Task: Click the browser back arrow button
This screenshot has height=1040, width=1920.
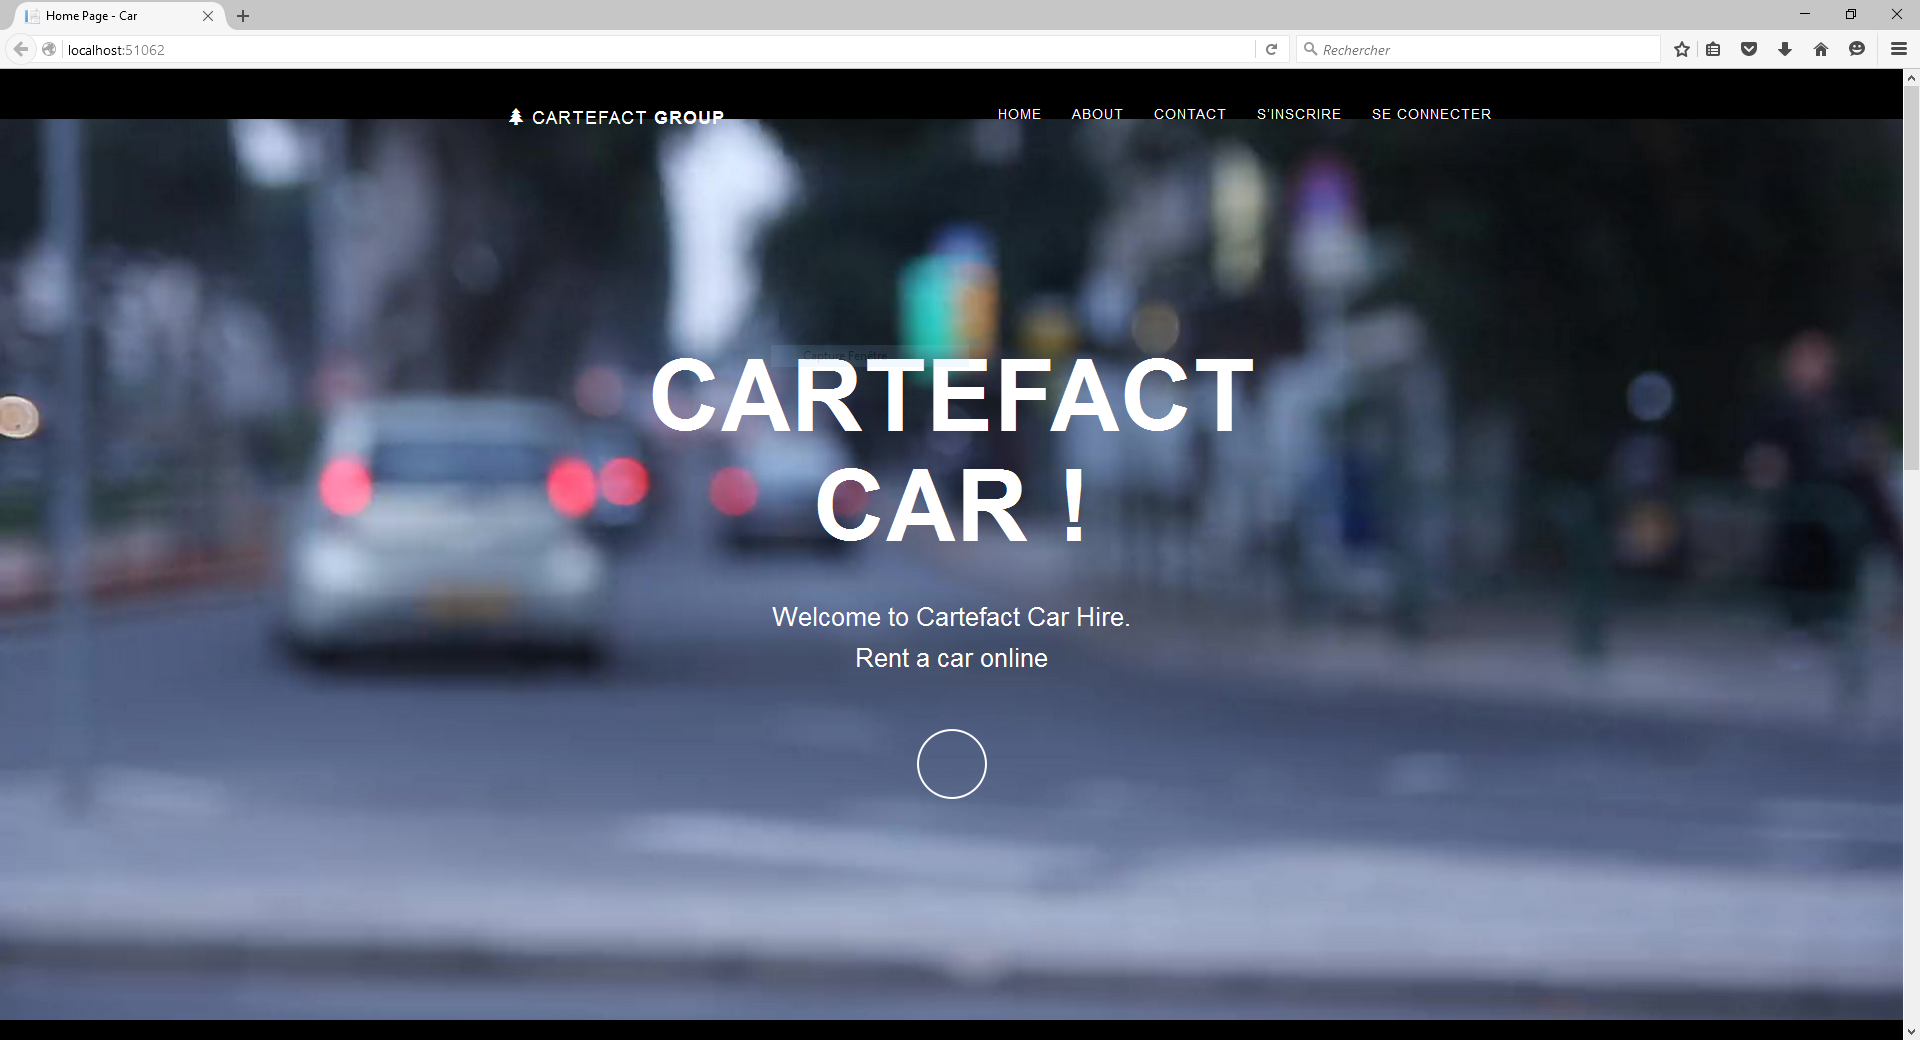Action: click(x=21, y=49)
